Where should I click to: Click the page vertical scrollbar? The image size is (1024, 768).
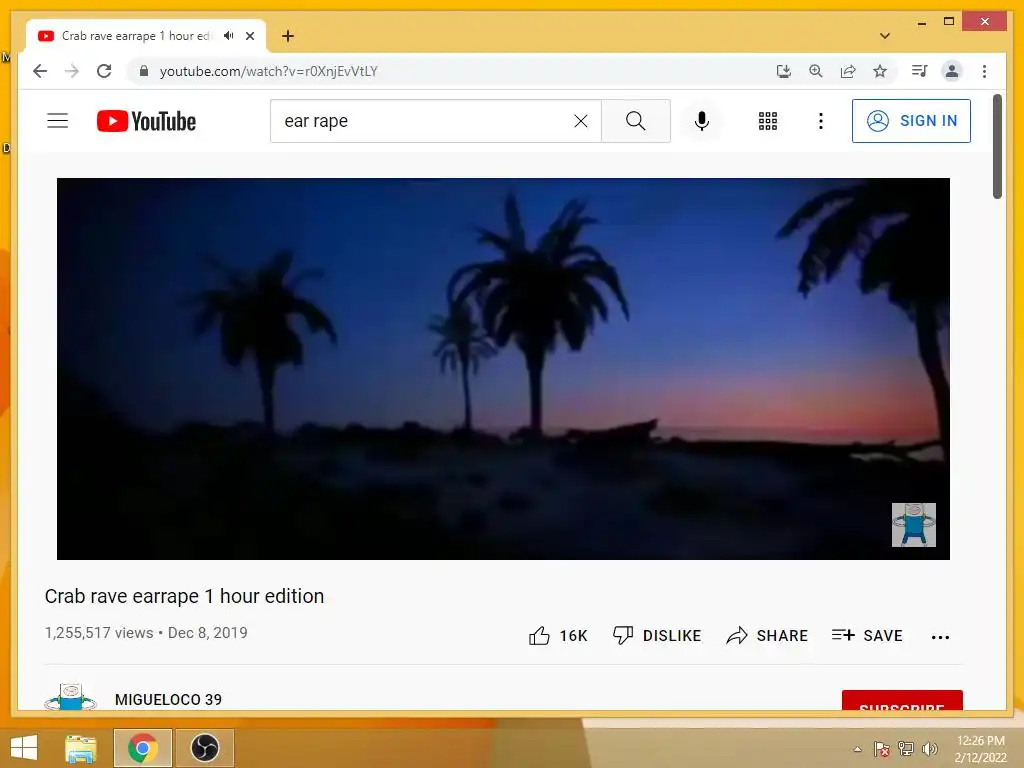pyautogui.click(x=997, y=146)
